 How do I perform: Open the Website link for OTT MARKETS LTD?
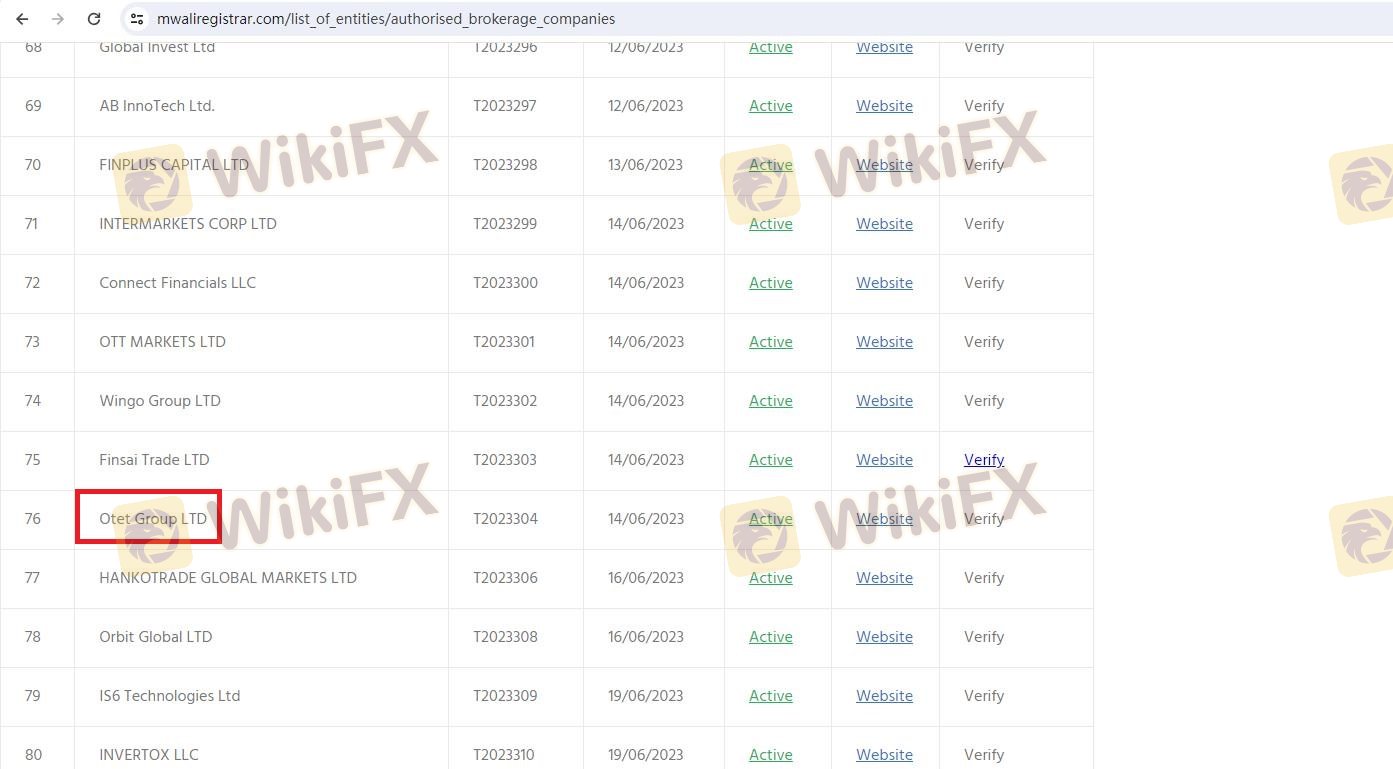pos(884,342)
